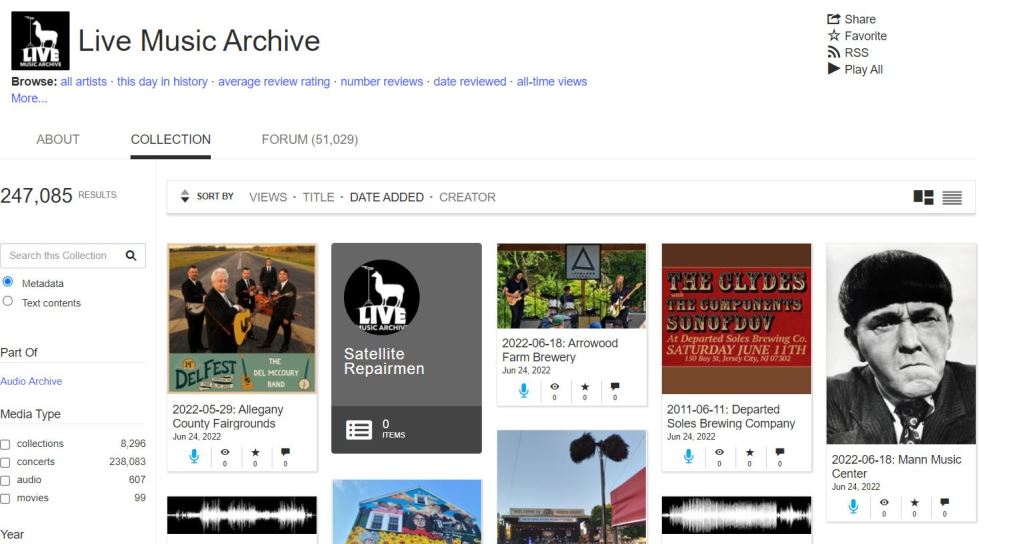The height and width of the screenshot is (544, 1024).
Task: Check the concerts media type box
Action: pos(6,463)
